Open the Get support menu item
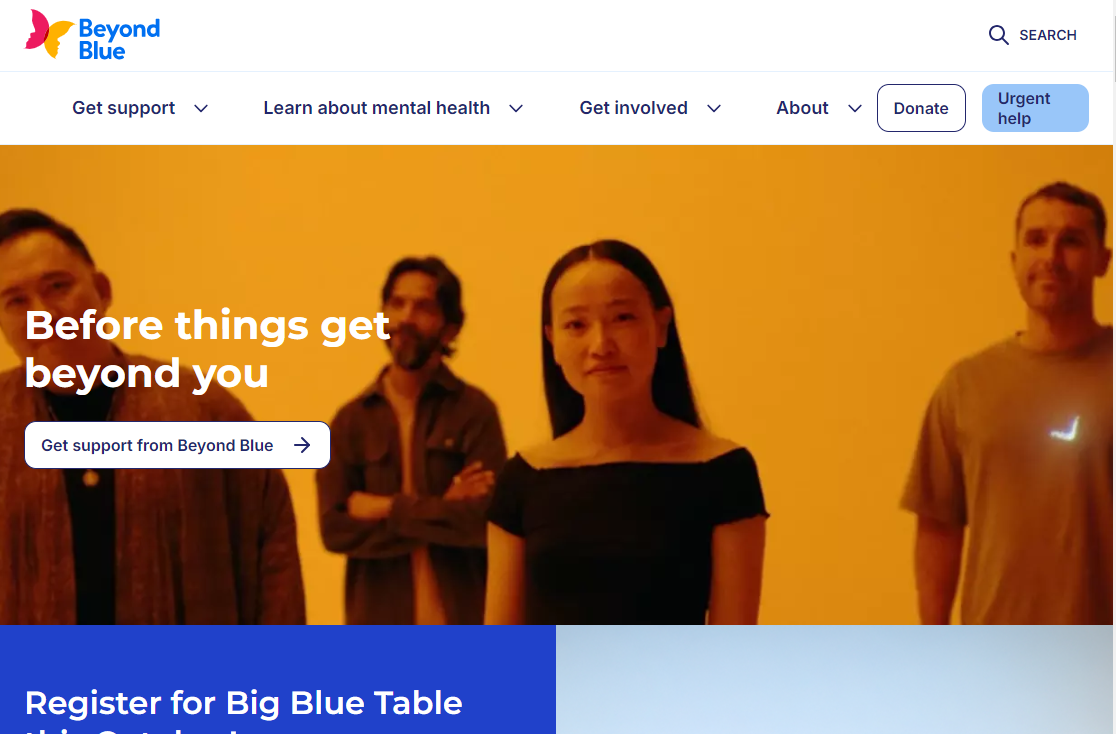1116x734 pixels. [x=124, y=108]
